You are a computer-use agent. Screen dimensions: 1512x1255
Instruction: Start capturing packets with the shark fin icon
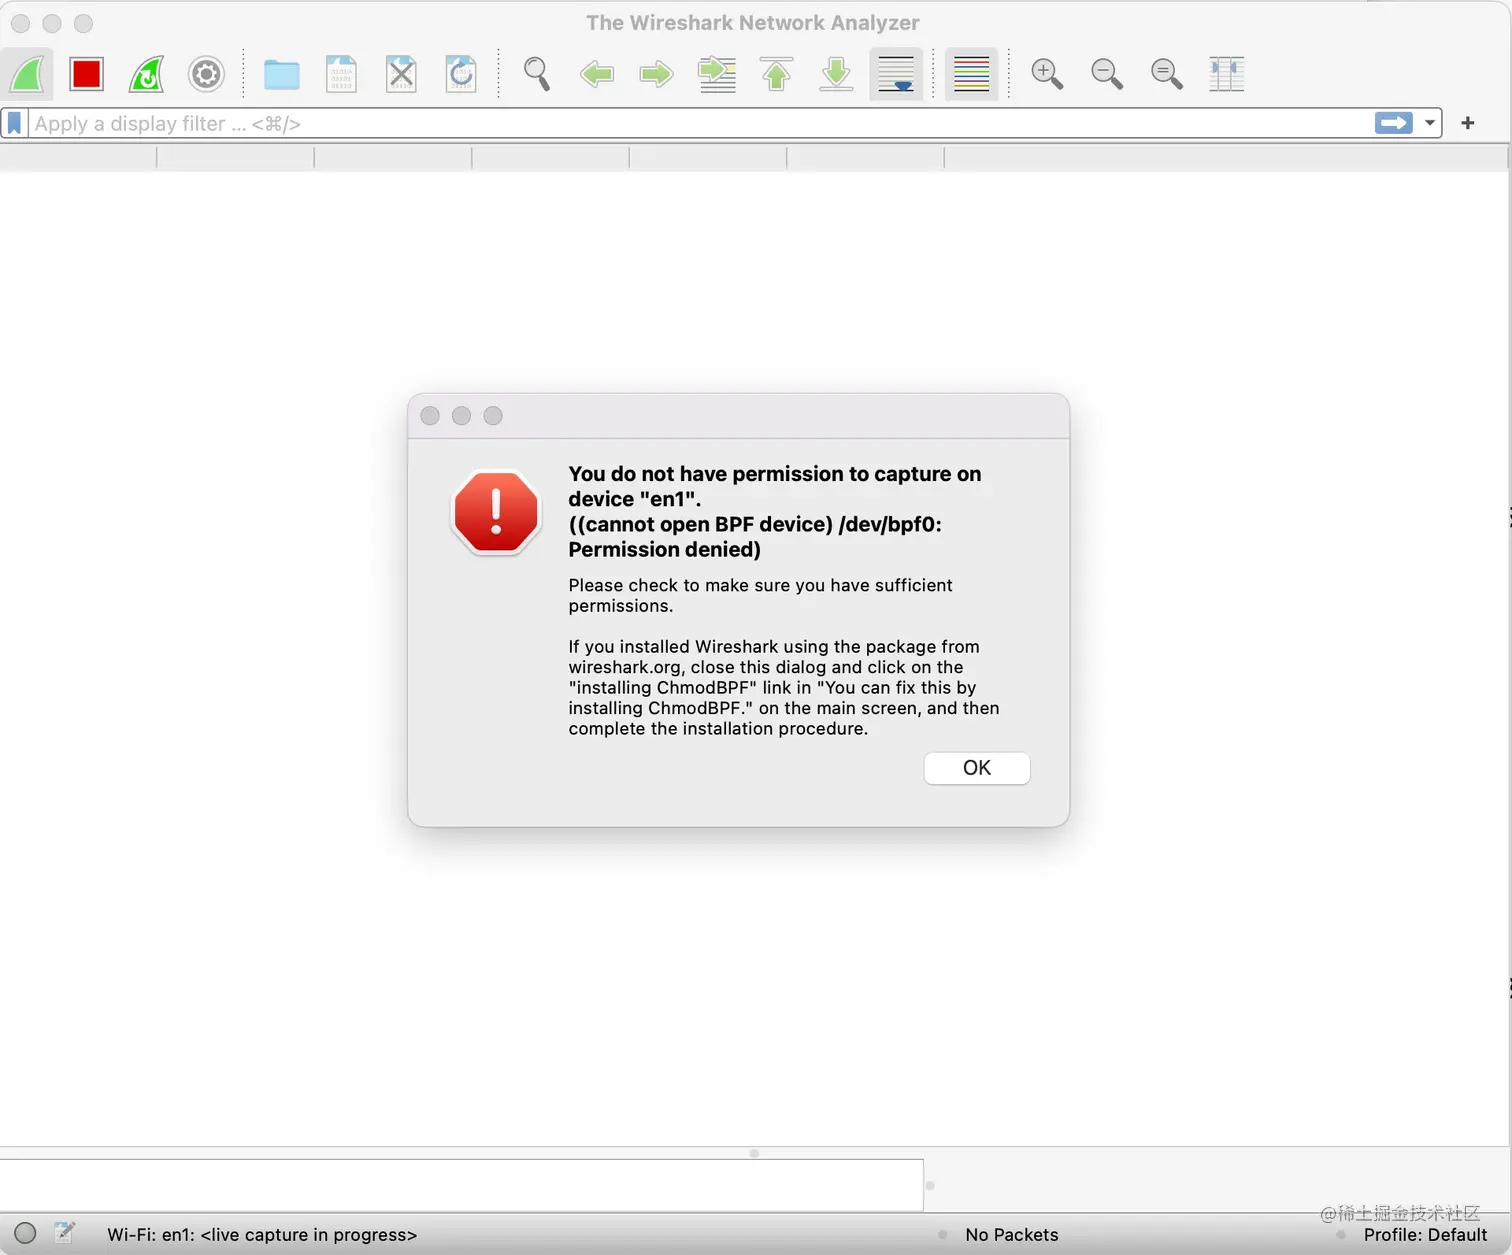[27, 74]
